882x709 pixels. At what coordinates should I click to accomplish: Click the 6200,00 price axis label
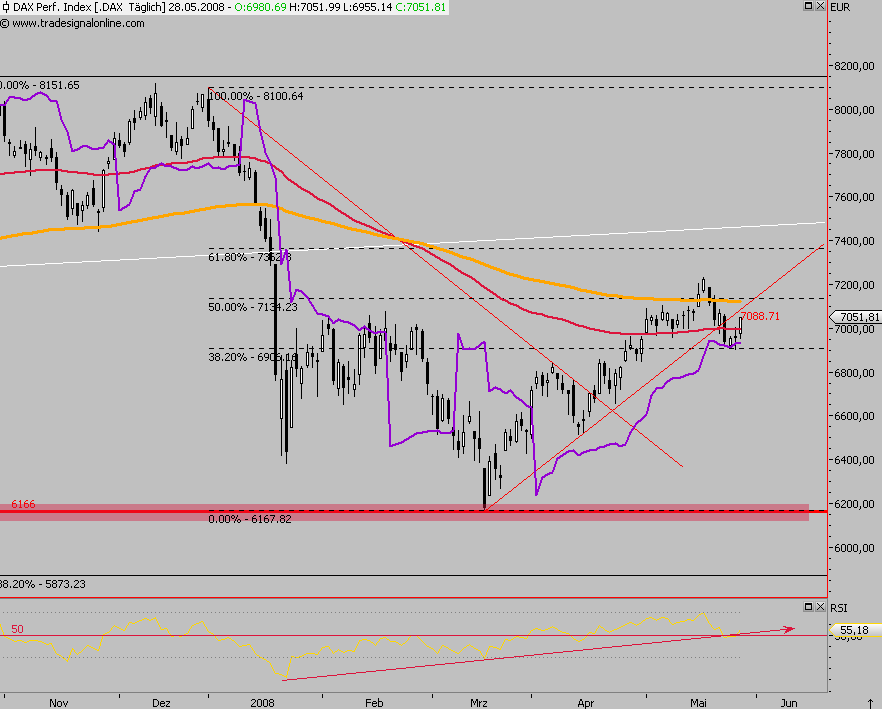(854, 504)
